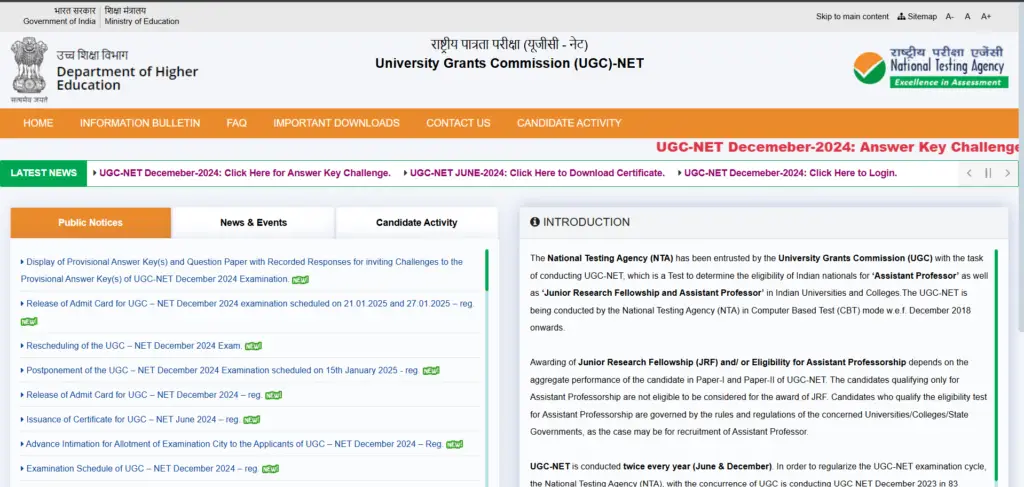The image size is (1024, 487).
Task: Decrease font size with A- button
Action: pyautogui.click(x=950, y=16)
